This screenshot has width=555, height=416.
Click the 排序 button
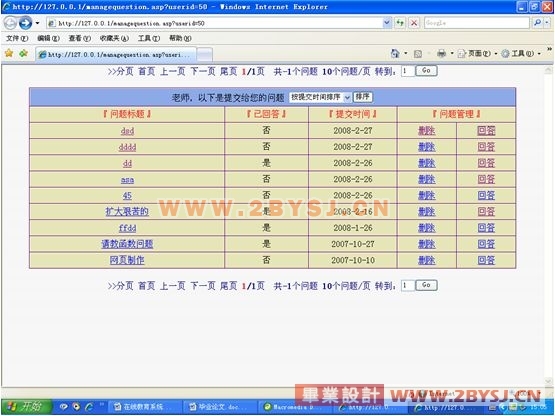(362, 97)
